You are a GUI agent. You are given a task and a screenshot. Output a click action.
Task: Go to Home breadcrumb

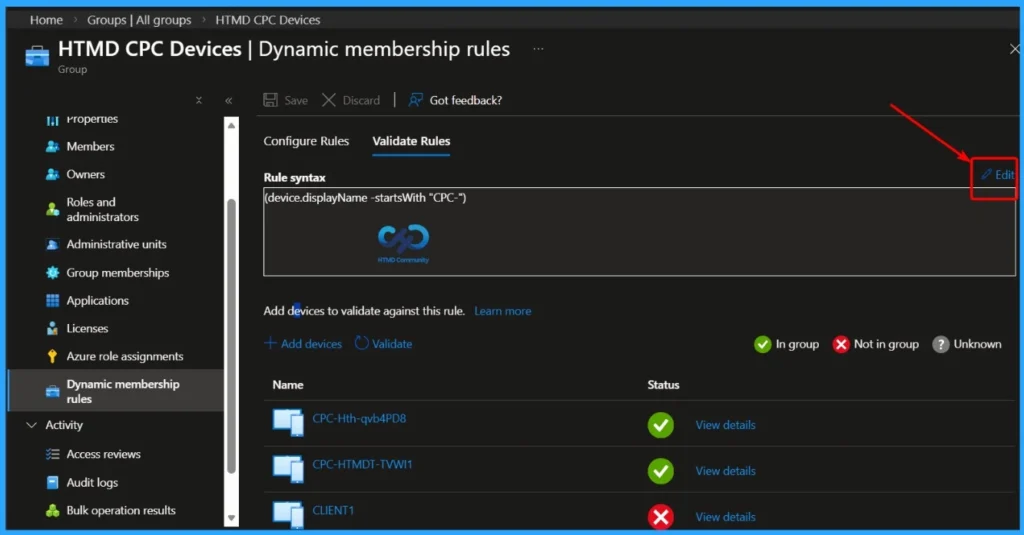pos(46,20)
